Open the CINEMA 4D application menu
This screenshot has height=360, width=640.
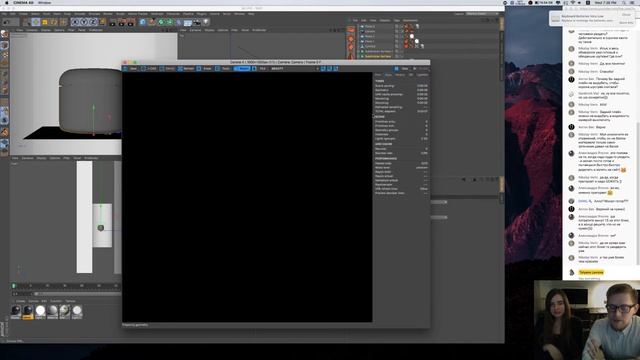point(23,2)
